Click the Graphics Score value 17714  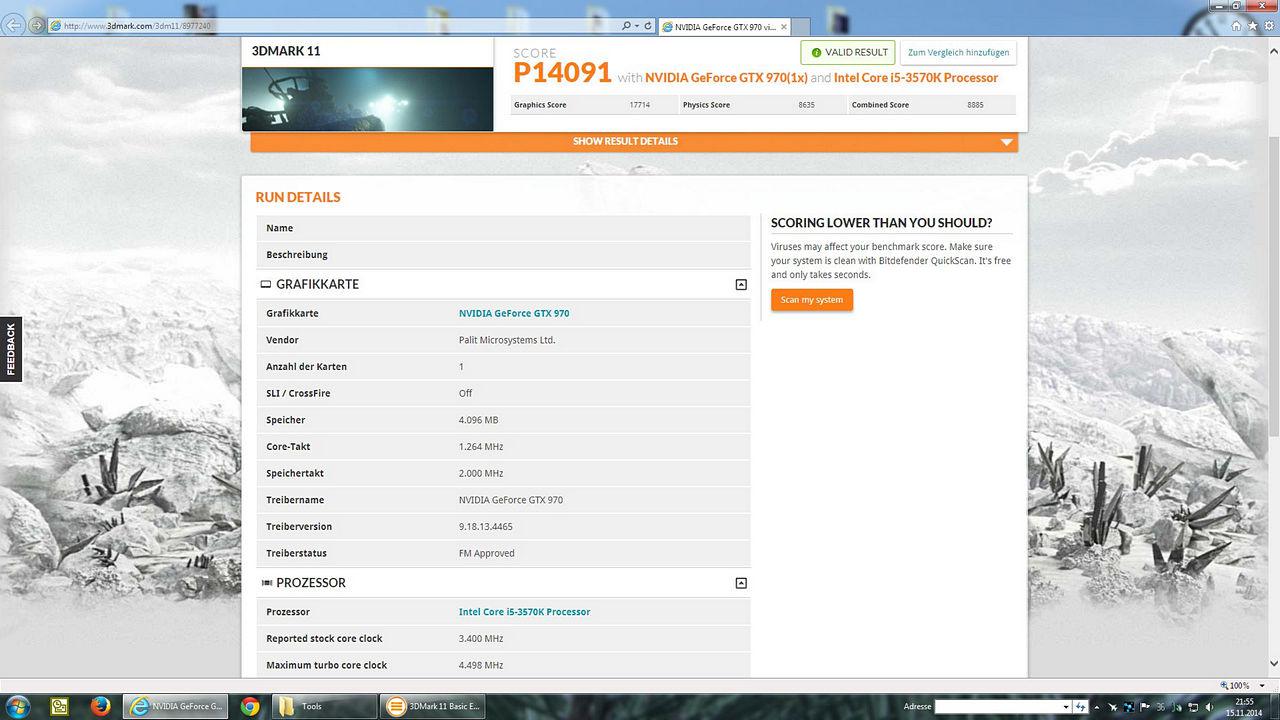click(x=640, y=105)
